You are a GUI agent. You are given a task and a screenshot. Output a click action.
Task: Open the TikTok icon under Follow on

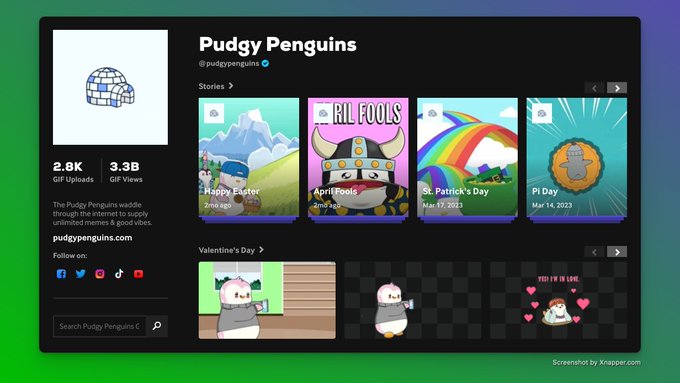[x=119, y=274]
